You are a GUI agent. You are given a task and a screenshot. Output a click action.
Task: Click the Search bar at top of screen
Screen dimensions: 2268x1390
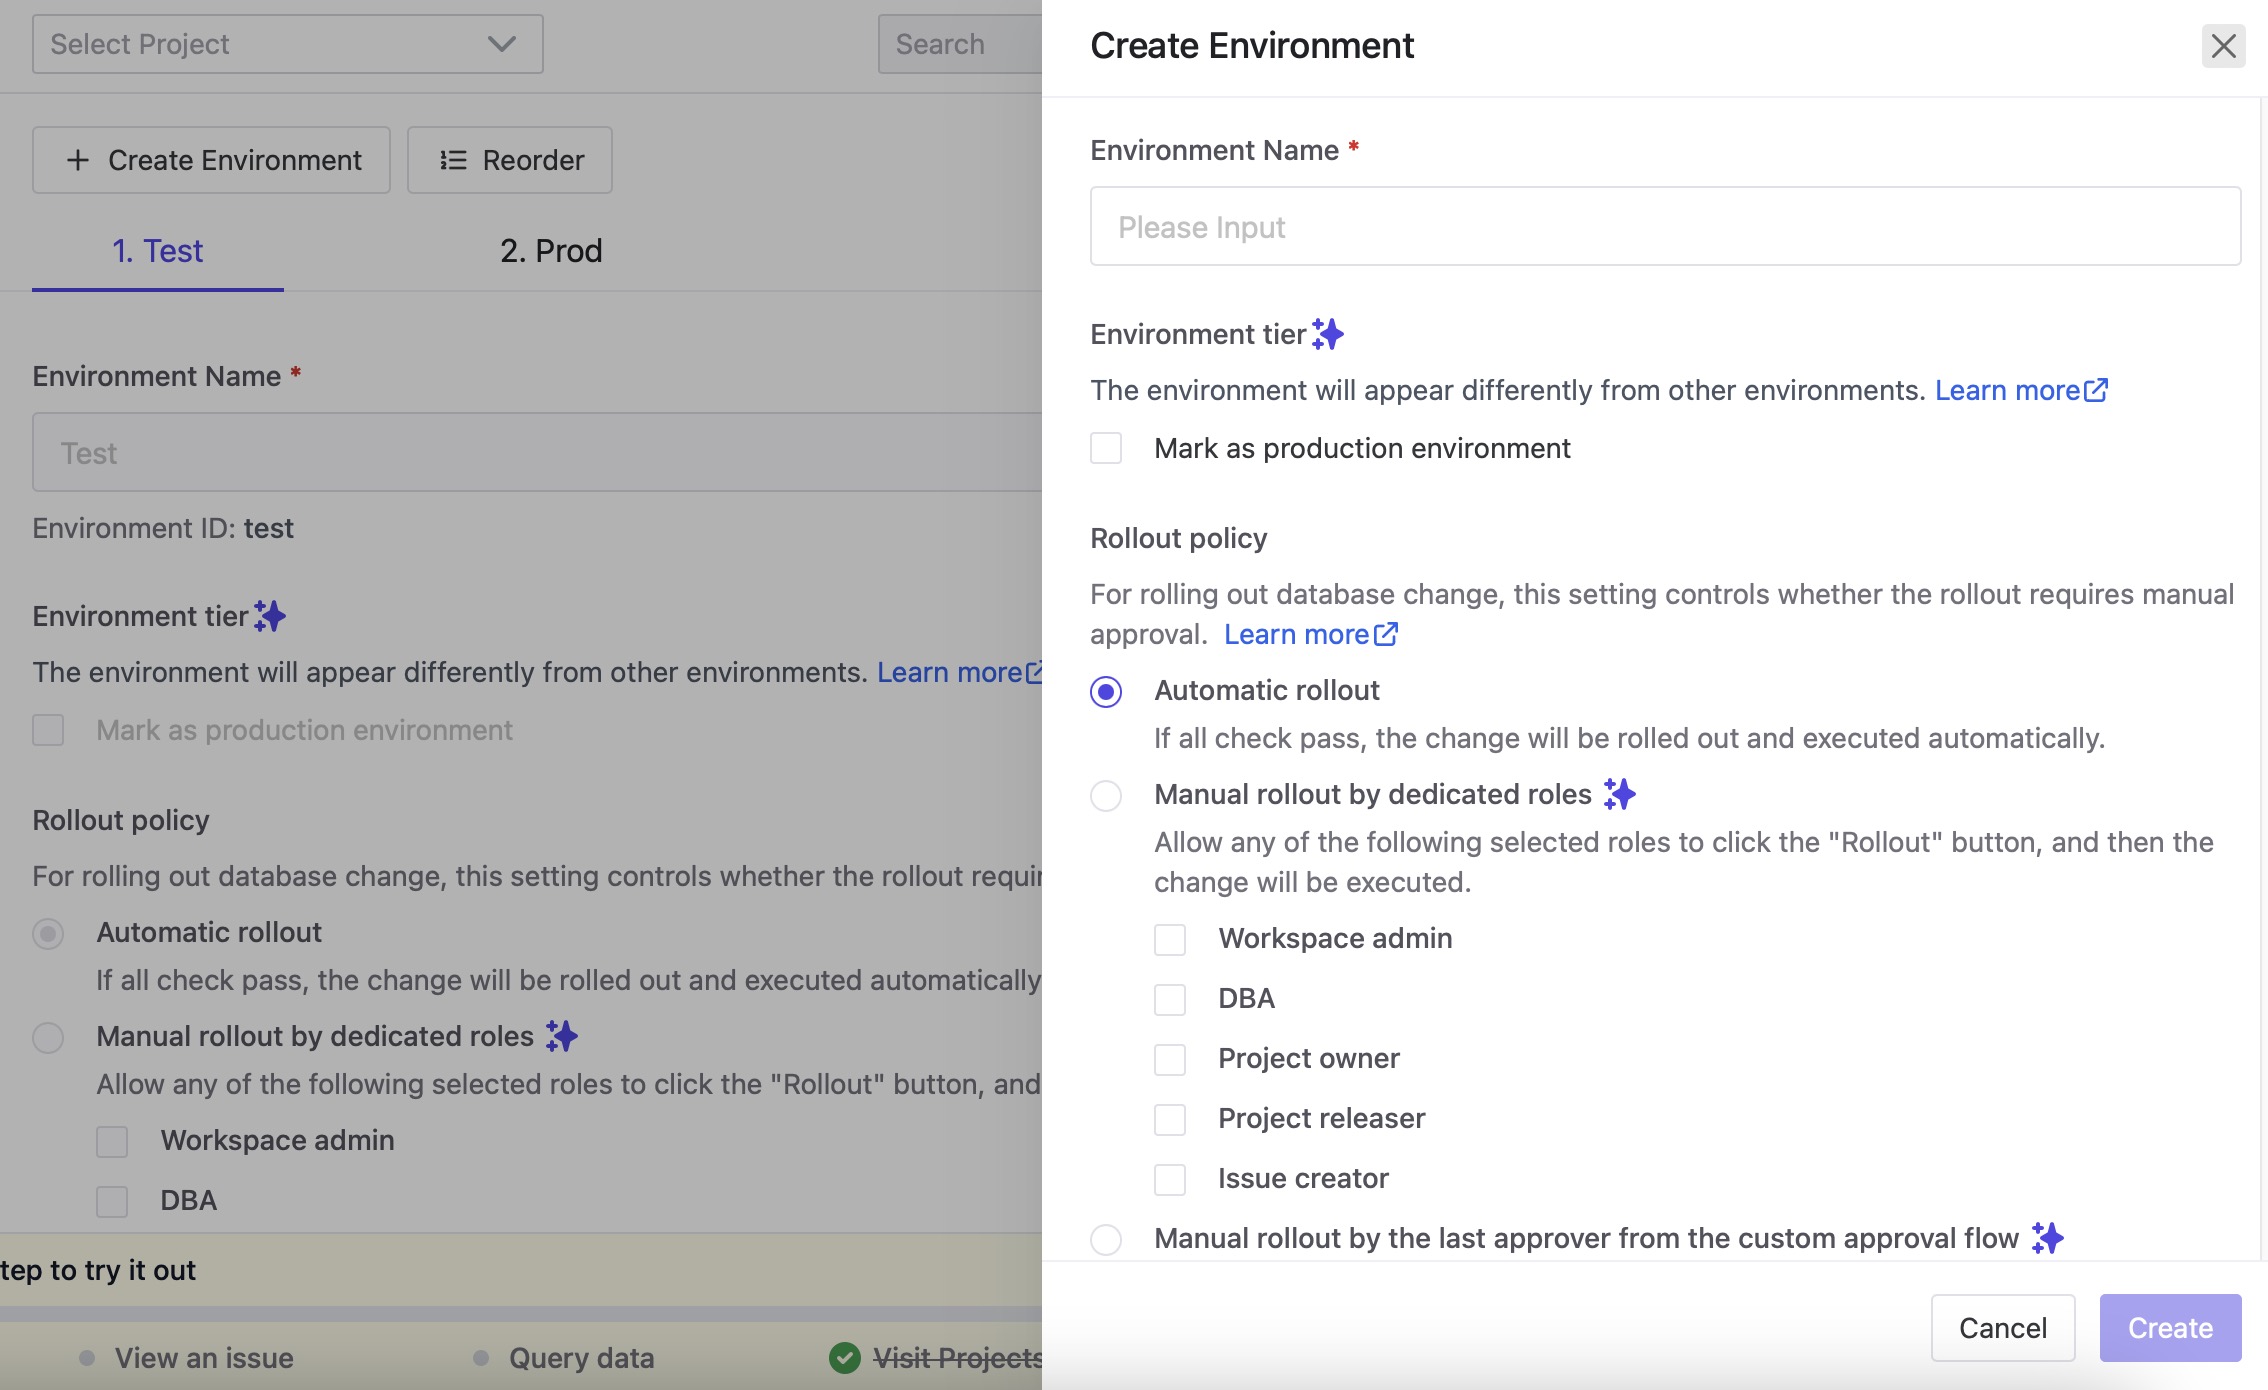click(956, 44)
